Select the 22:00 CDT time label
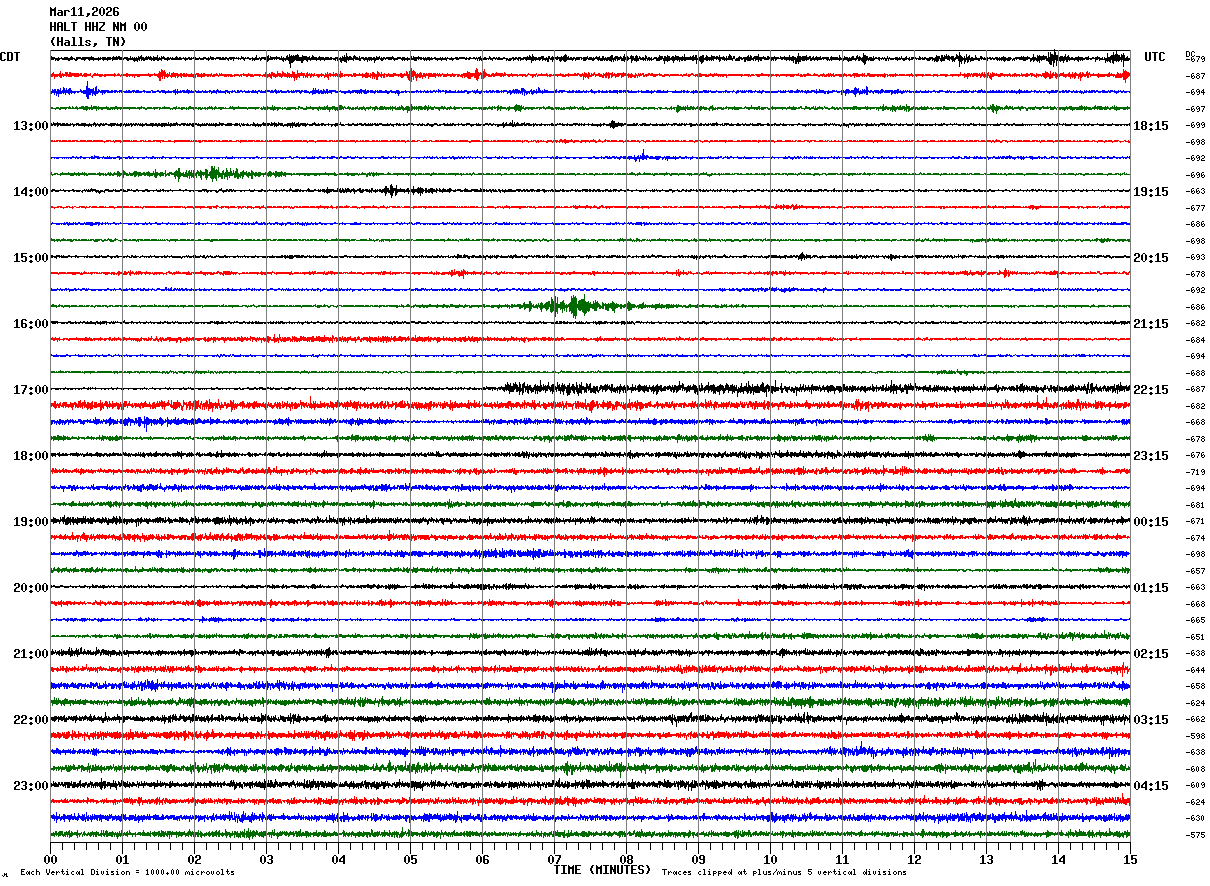Viewport: 1210px width, 886px height. click(31, 719)
